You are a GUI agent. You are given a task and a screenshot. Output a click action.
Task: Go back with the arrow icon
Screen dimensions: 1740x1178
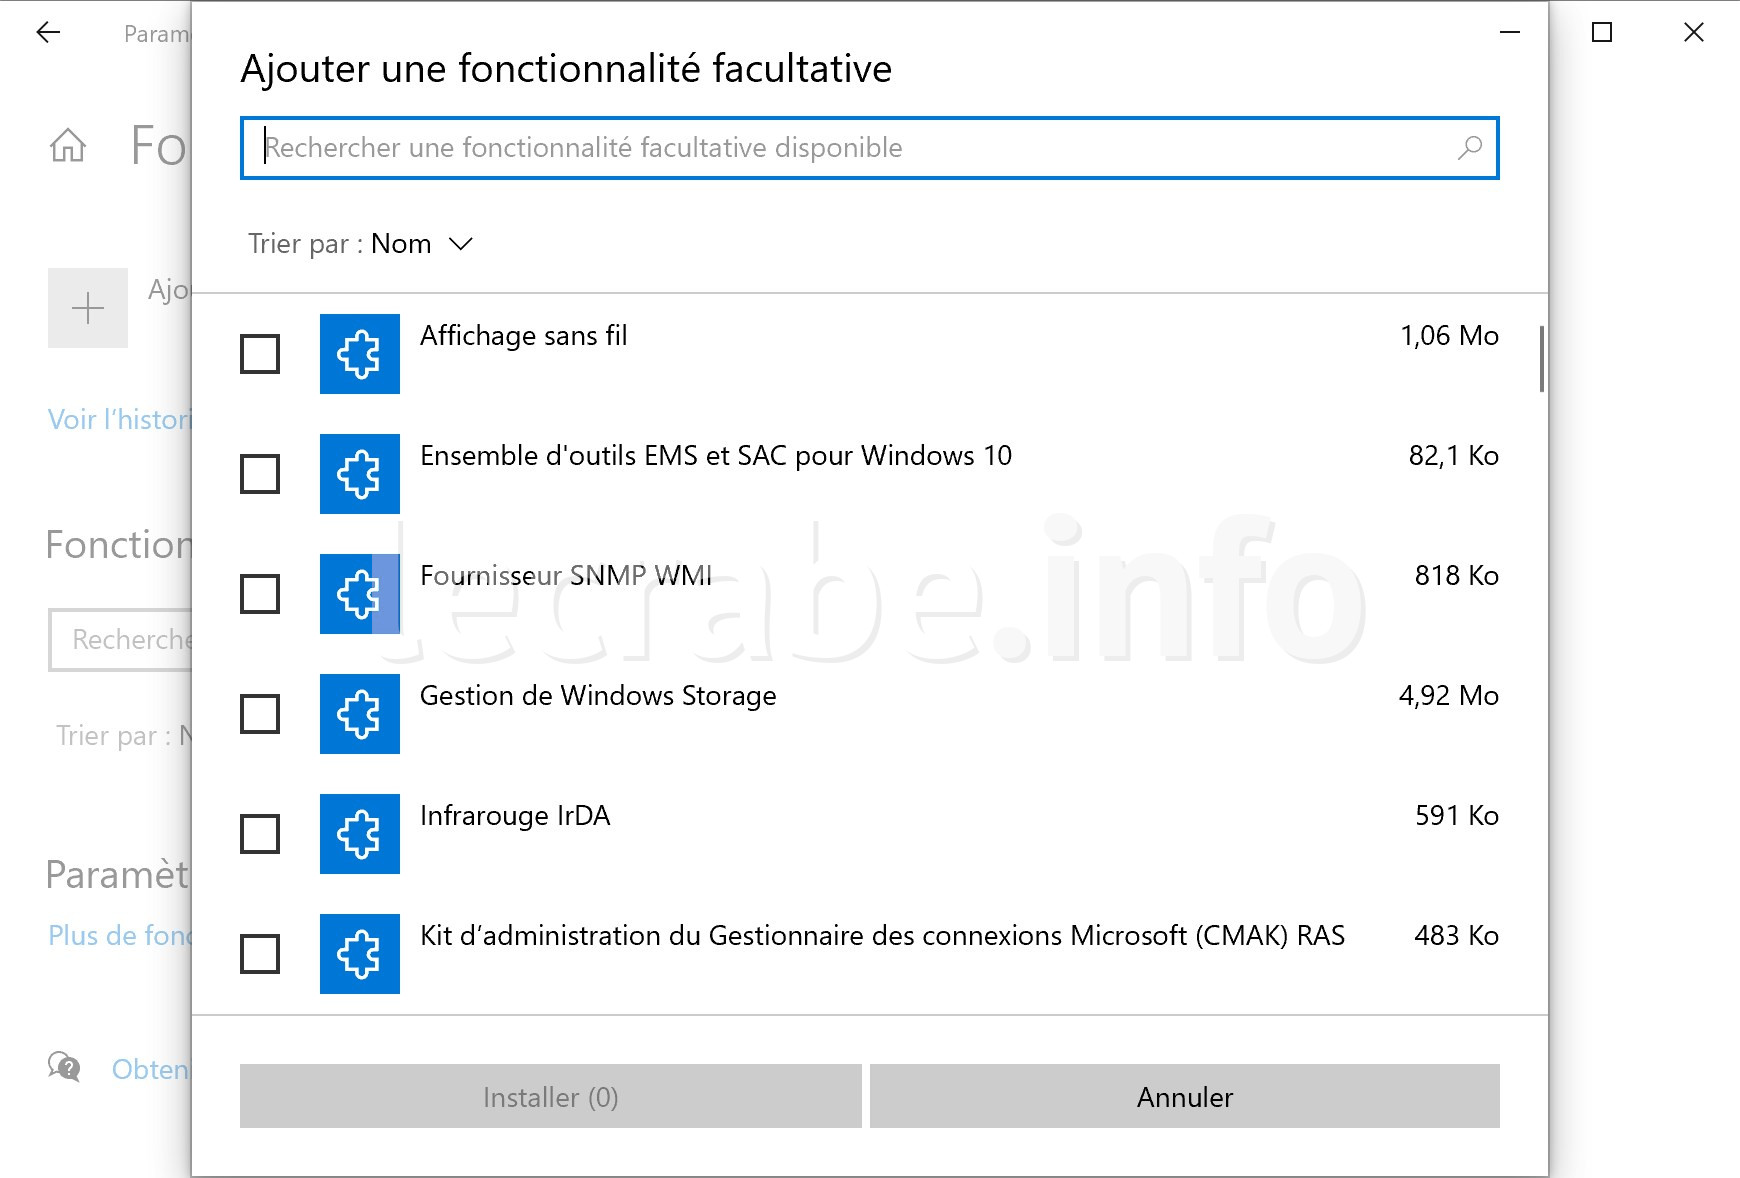click(48, 33)
